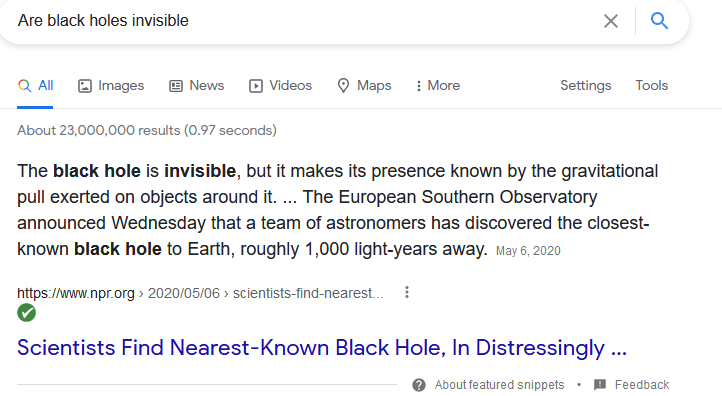722x396 pixels.
Task: Click the question mark icon near featured snippets
Action: coord(419,384)
